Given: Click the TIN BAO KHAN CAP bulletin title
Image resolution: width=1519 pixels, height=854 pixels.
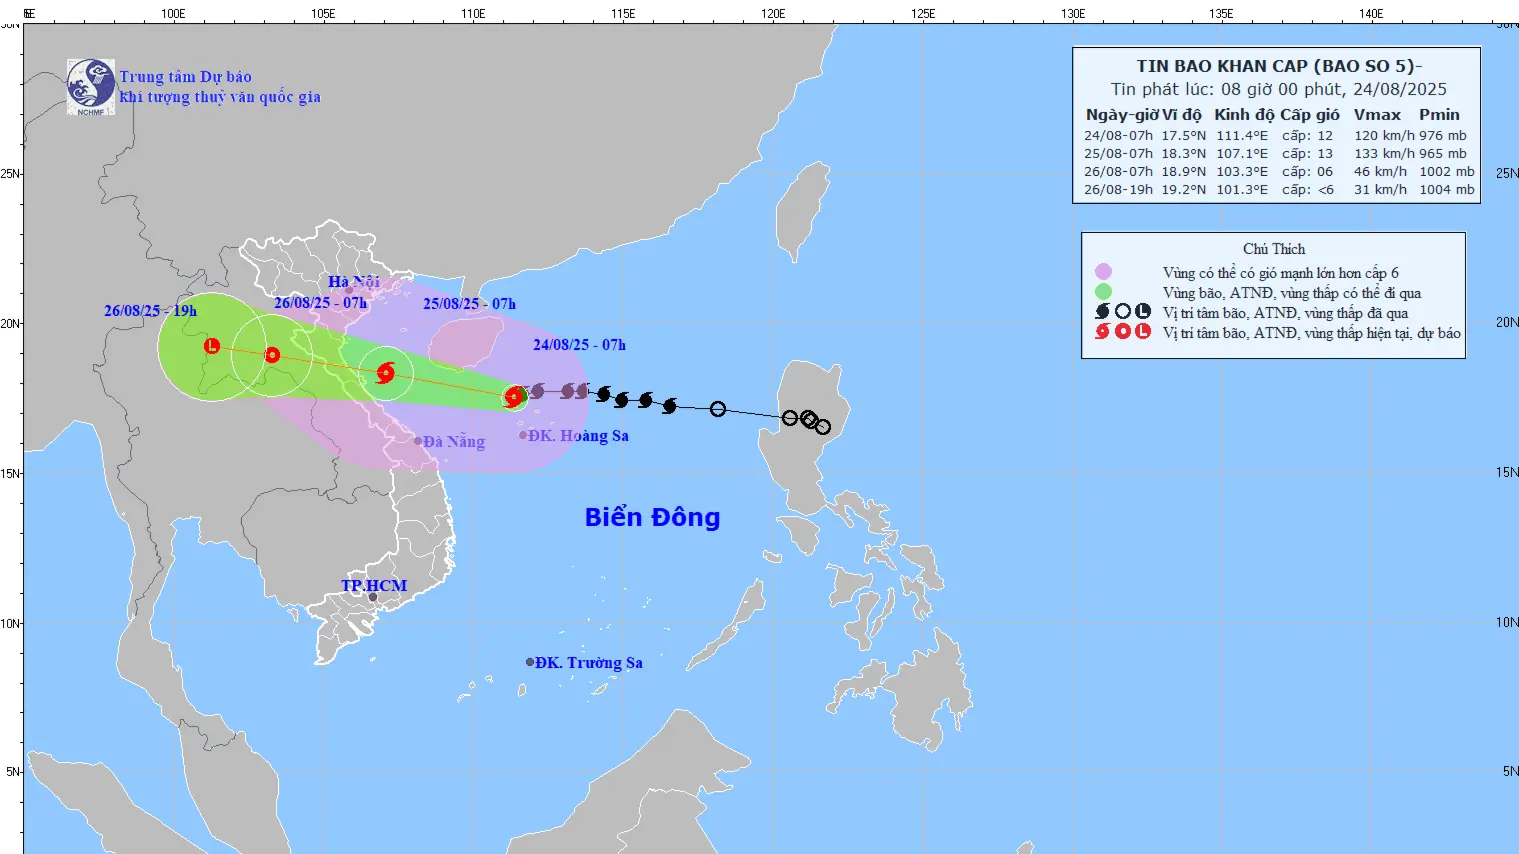Looking at the screenshot, I should (1278, 66).
